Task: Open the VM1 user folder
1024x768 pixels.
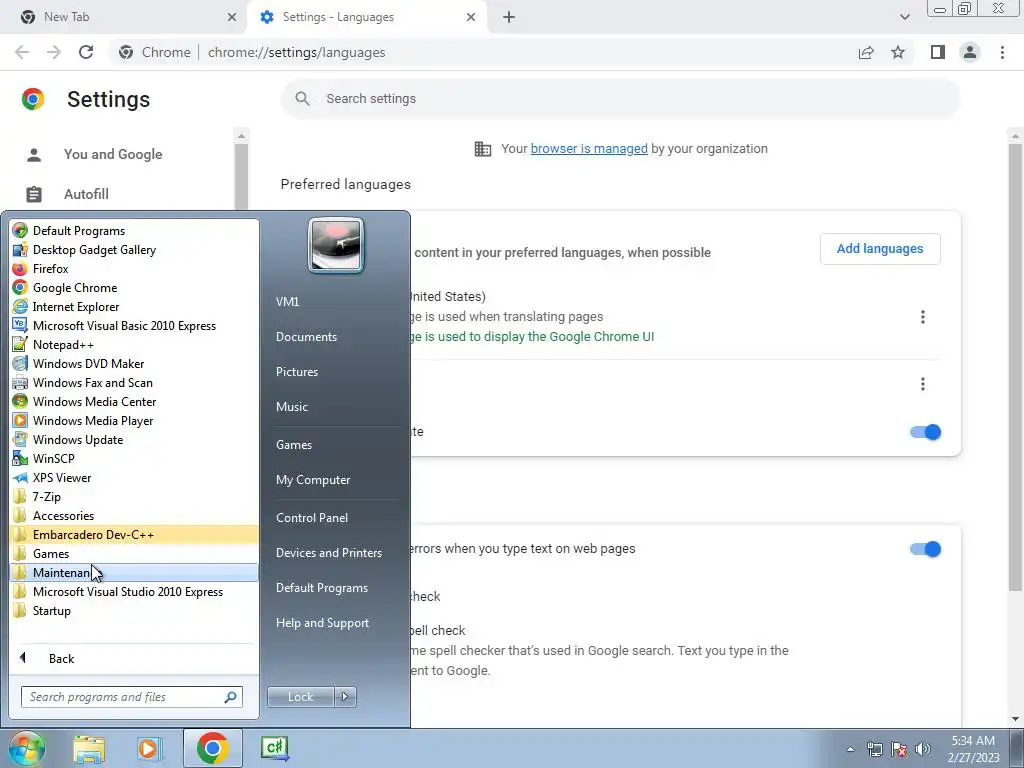Action: (287, 302)
